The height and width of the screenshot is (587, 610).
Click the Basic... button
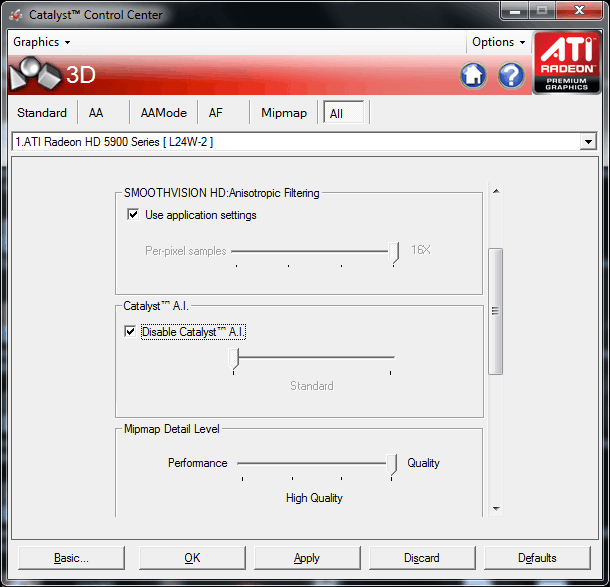[x=71, y=558]
